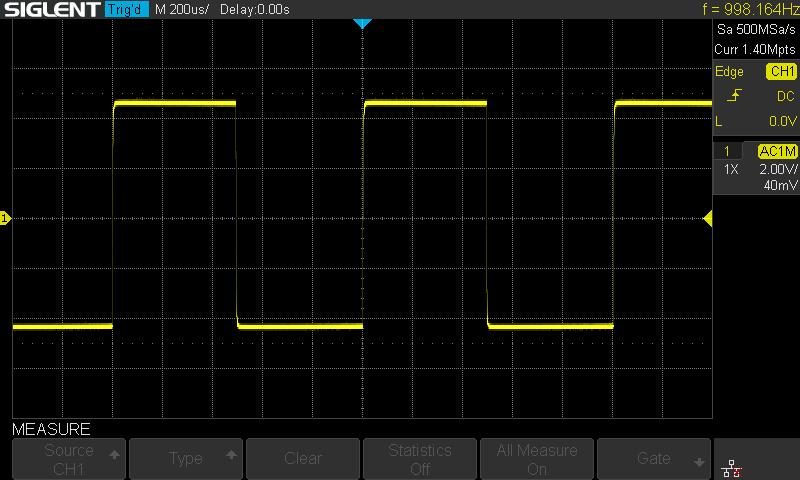Open the Gate submenu
800x480 pixels.
[654, 459]
